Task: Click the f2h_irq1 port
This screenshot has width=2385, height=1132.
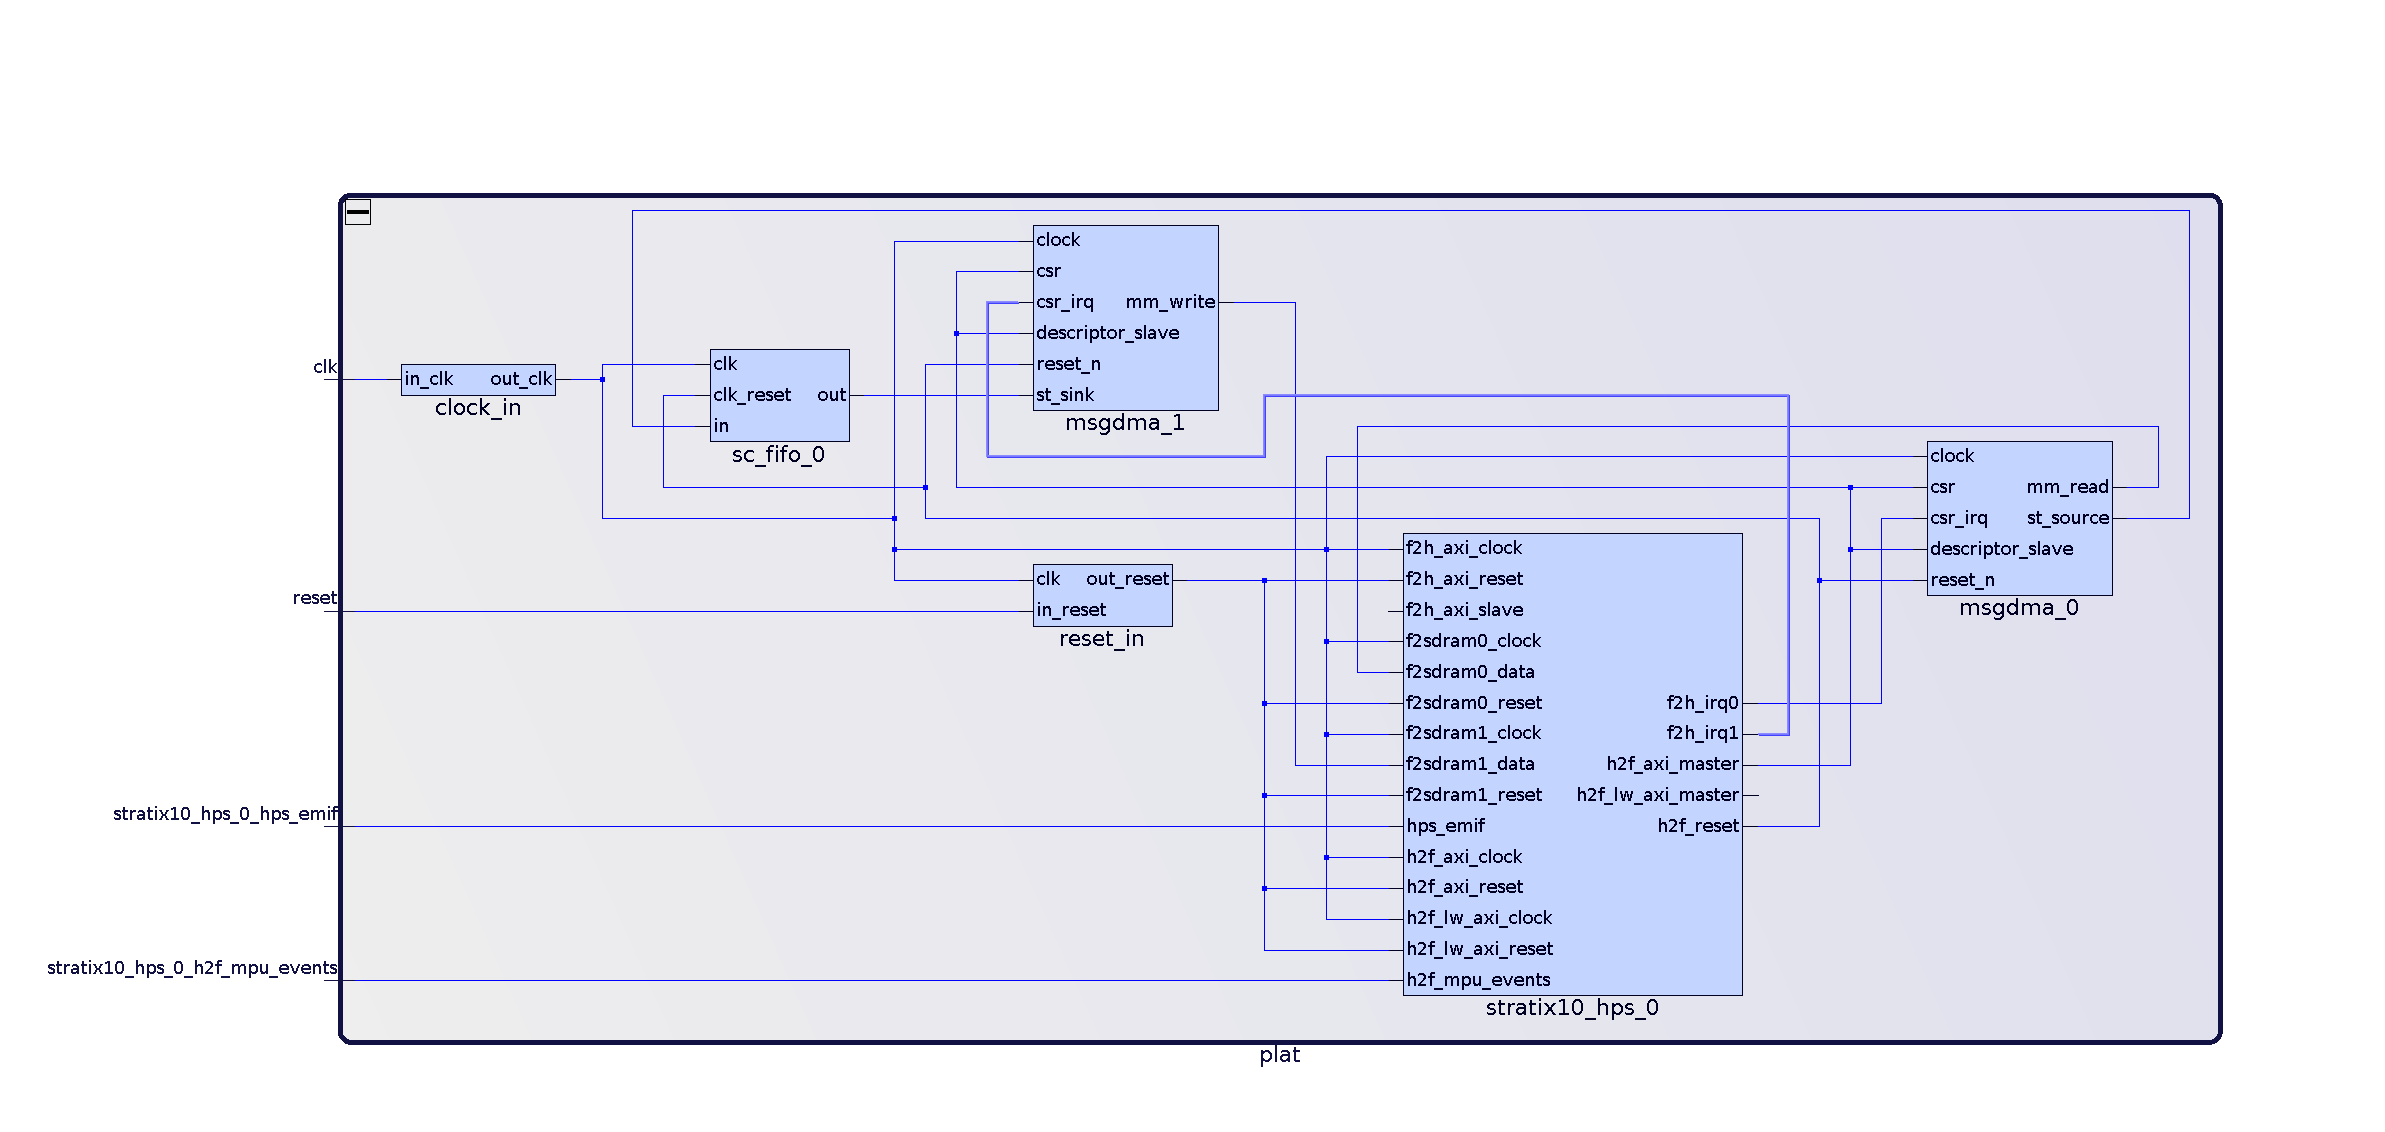Action: pyautogui.click(x=1702, y=733)
